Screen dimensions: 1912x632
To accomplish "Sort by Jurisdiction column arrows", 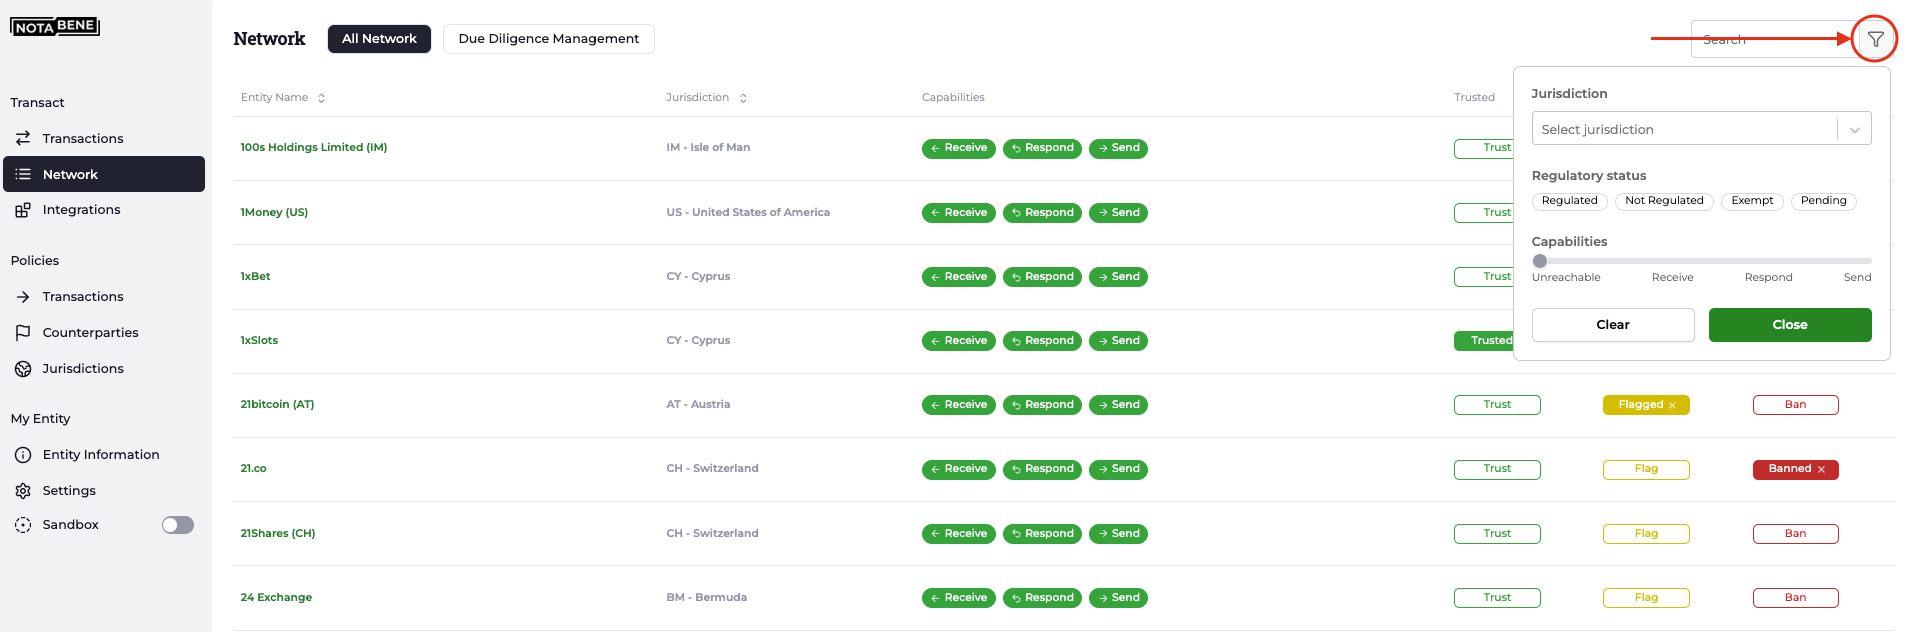I will pos(743,98).
